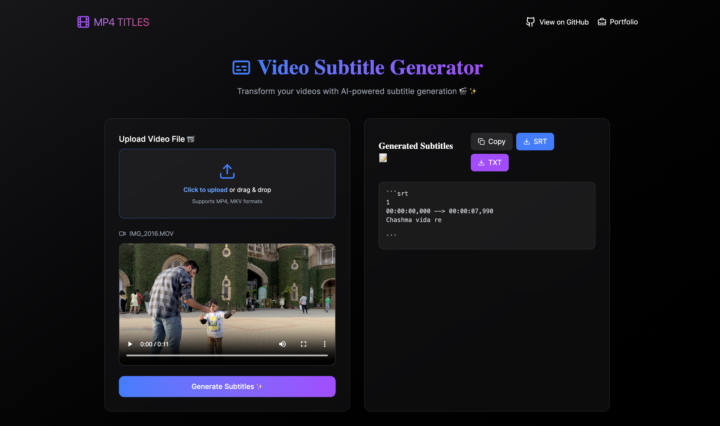Click the IMG_2016.MOV file name
Viewport: 720px width, 426px height.
pyautogui.click(x=151, y=234)
